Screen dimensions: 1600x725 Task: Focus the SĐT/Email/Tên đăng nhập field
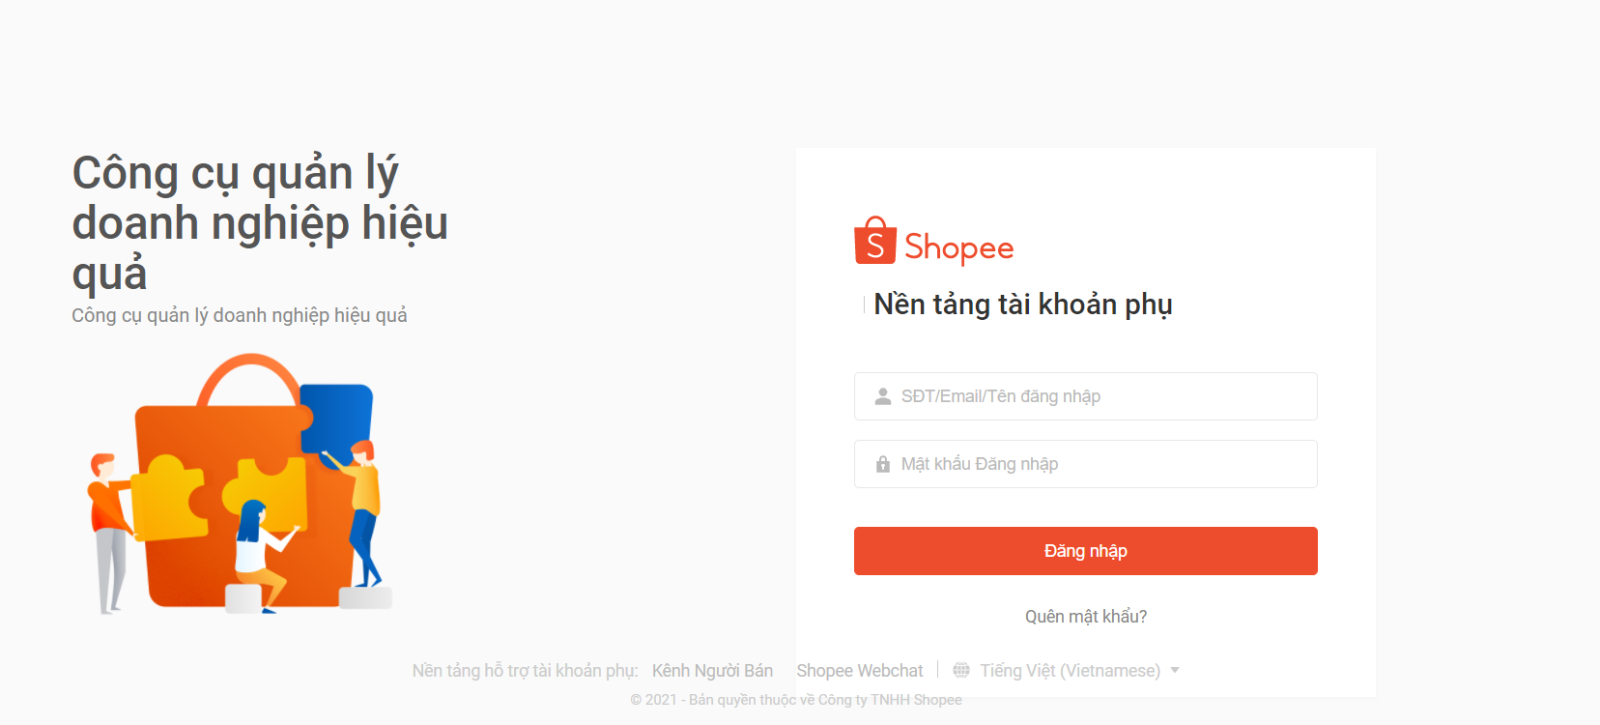click(x=1100, y=397)
